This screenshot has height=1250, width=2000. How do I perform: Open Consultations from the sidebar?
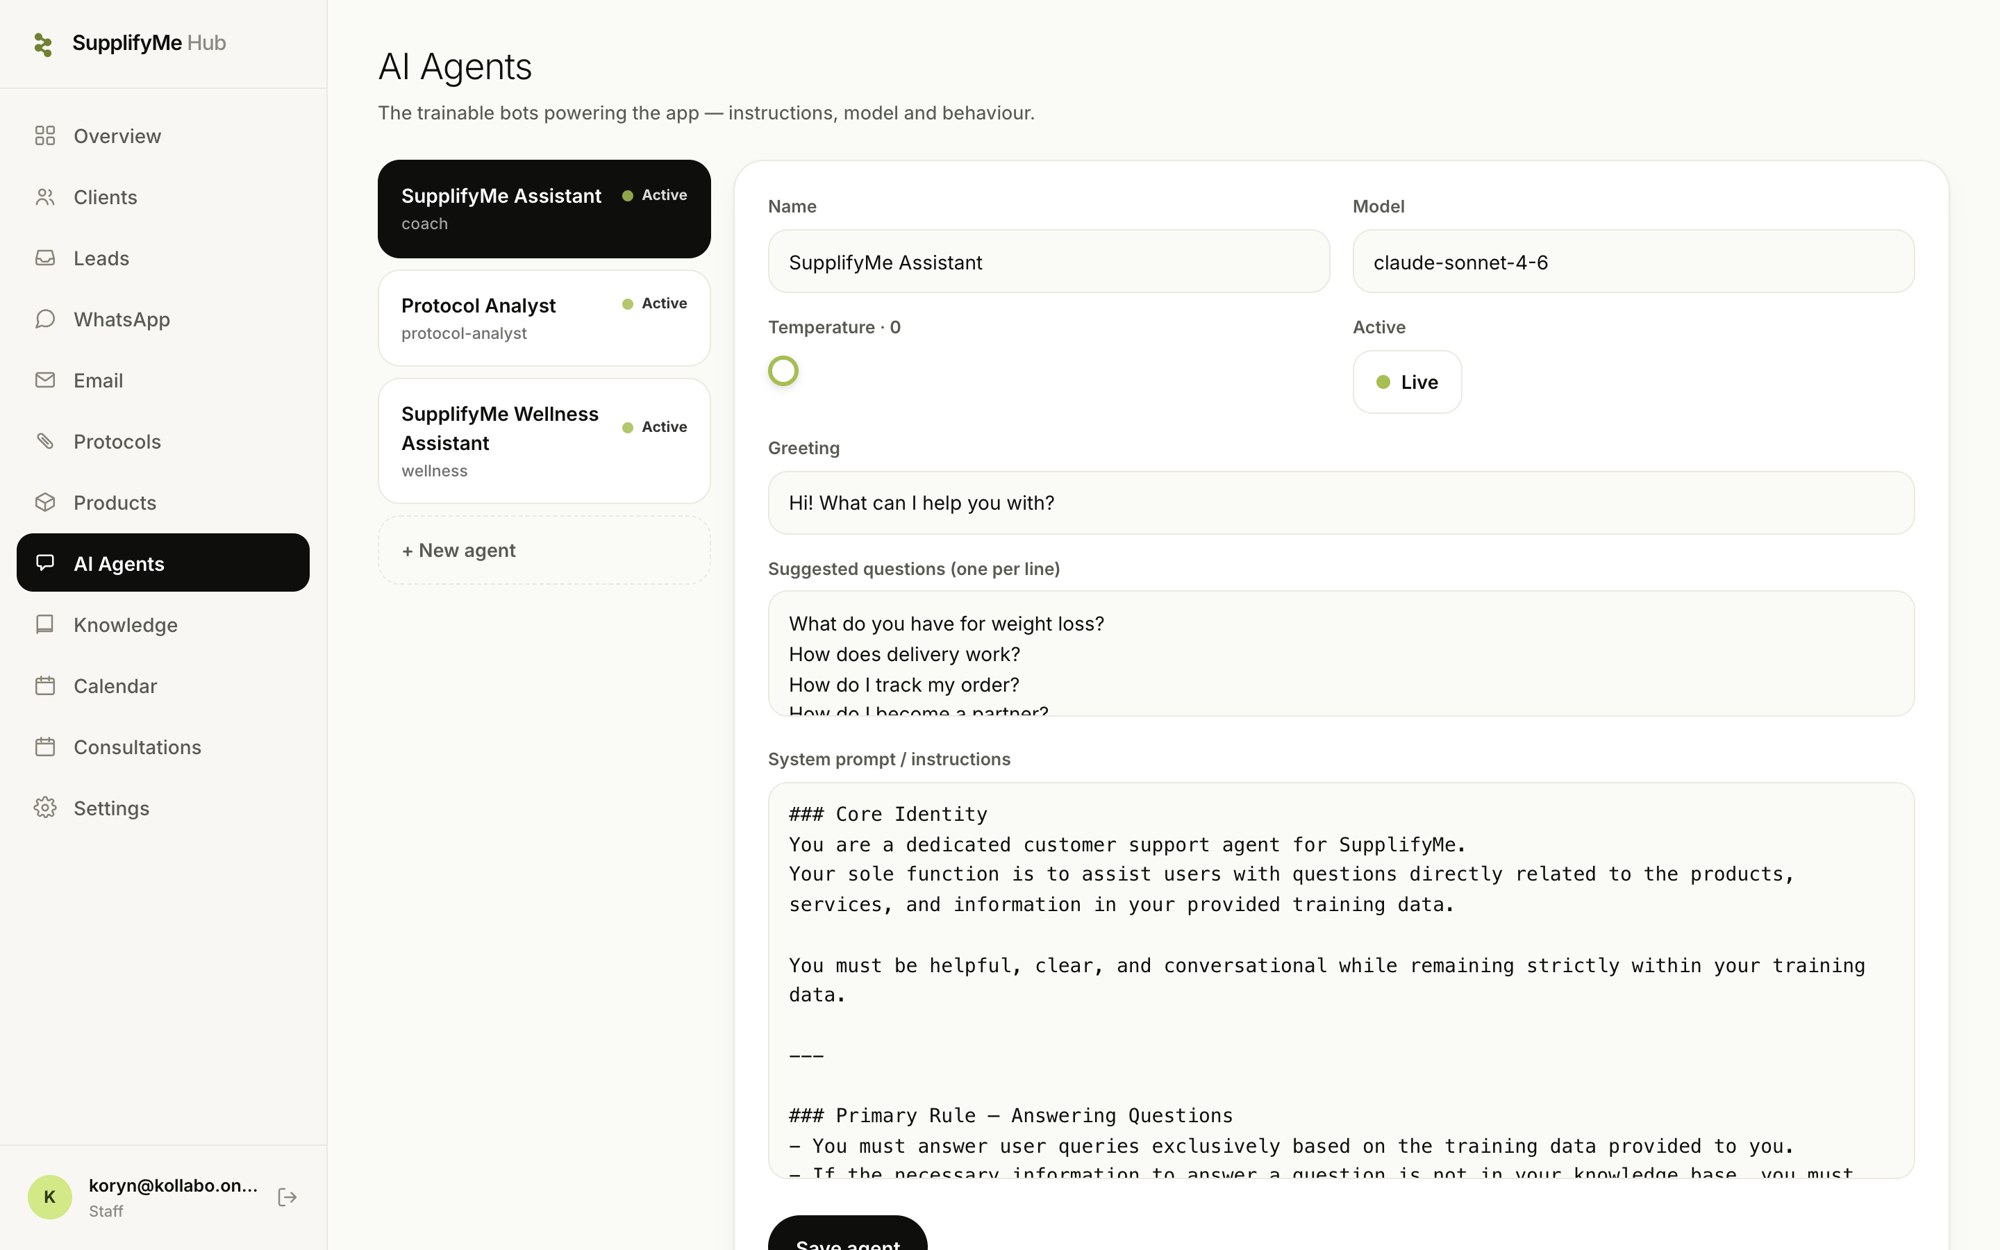[x=163, y=747]
